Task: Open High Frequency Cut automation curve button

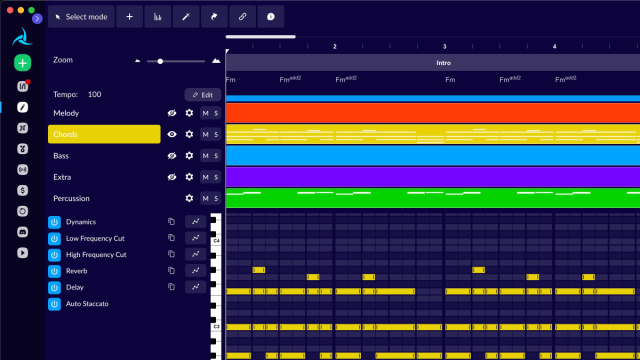Action: (196, 254)
